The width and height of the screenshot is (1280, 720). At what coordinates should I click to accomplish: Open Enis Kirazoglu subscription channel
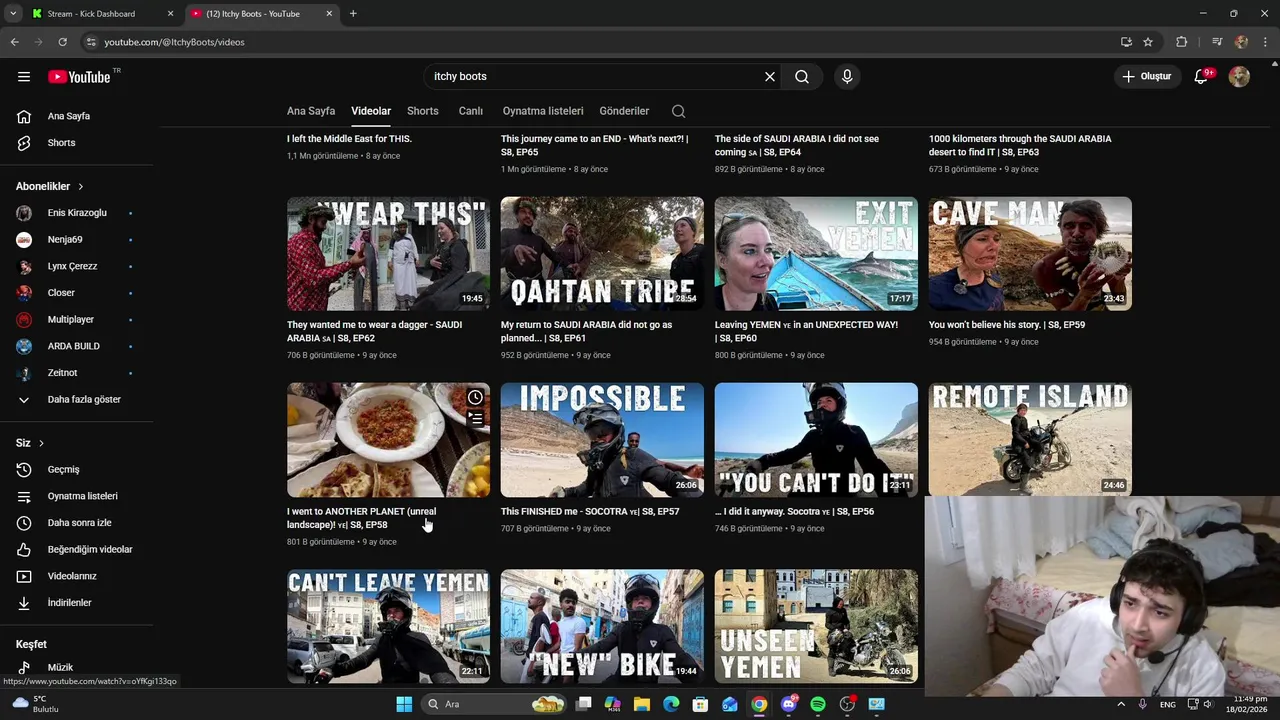[x=77, y=213]
